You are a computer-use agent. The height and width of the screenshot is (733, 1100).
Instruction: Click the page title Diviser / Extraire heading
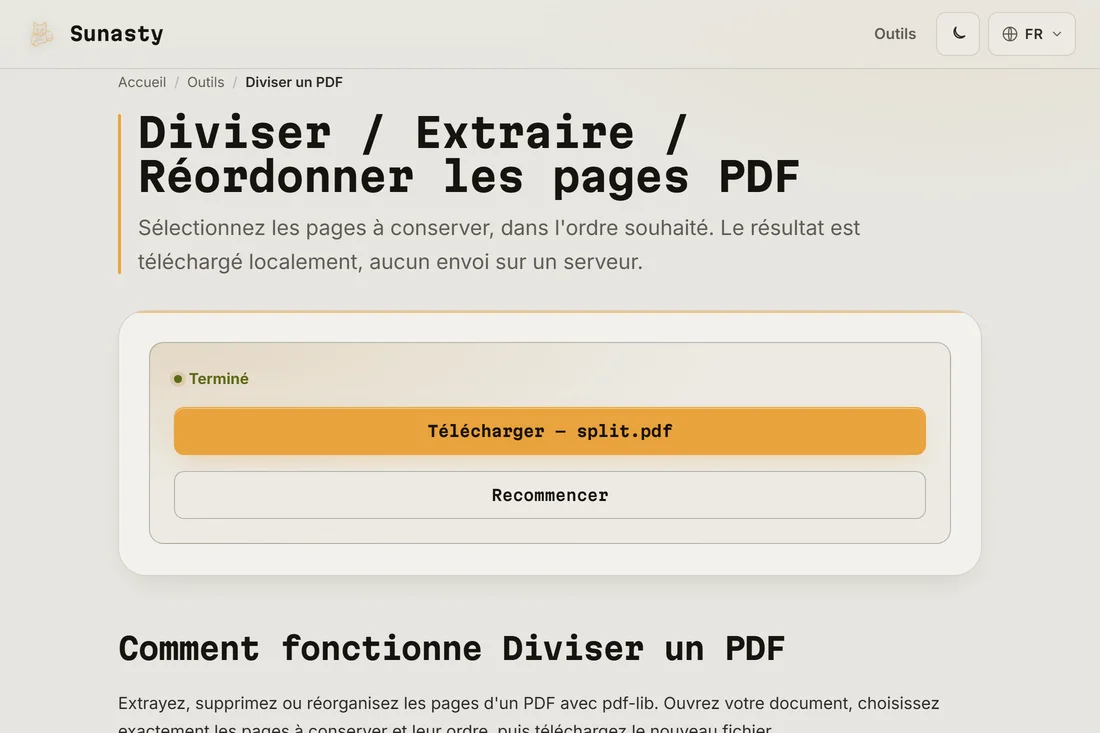click(x=469, y=154)
